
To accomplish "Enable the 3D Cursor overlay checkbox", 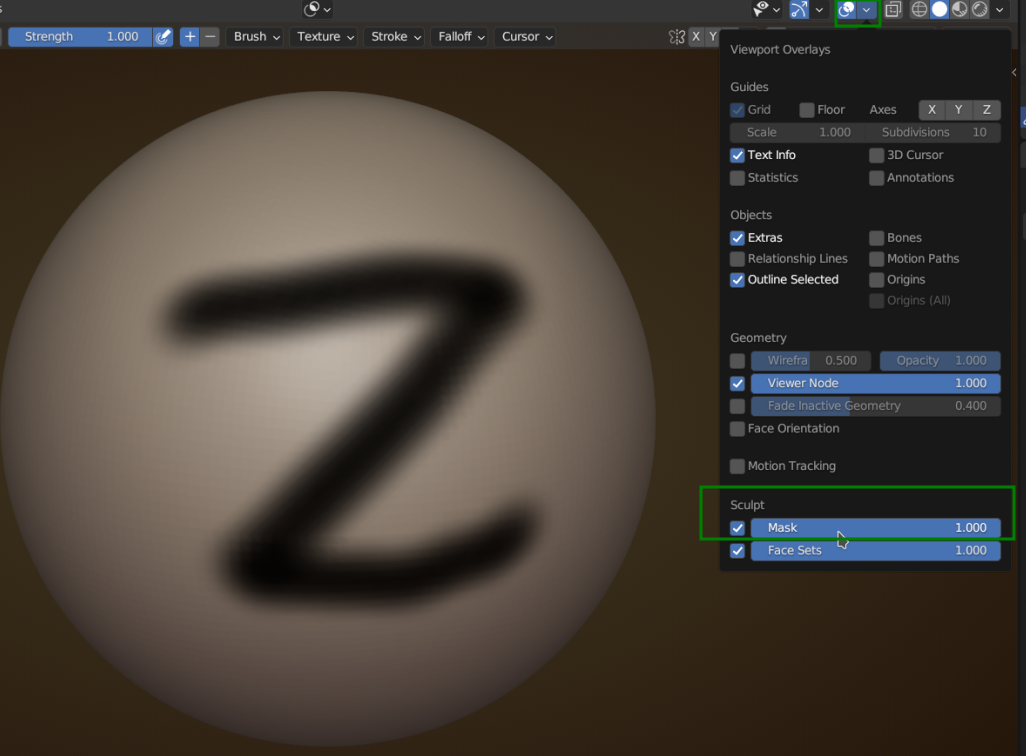I will [877, 155].
